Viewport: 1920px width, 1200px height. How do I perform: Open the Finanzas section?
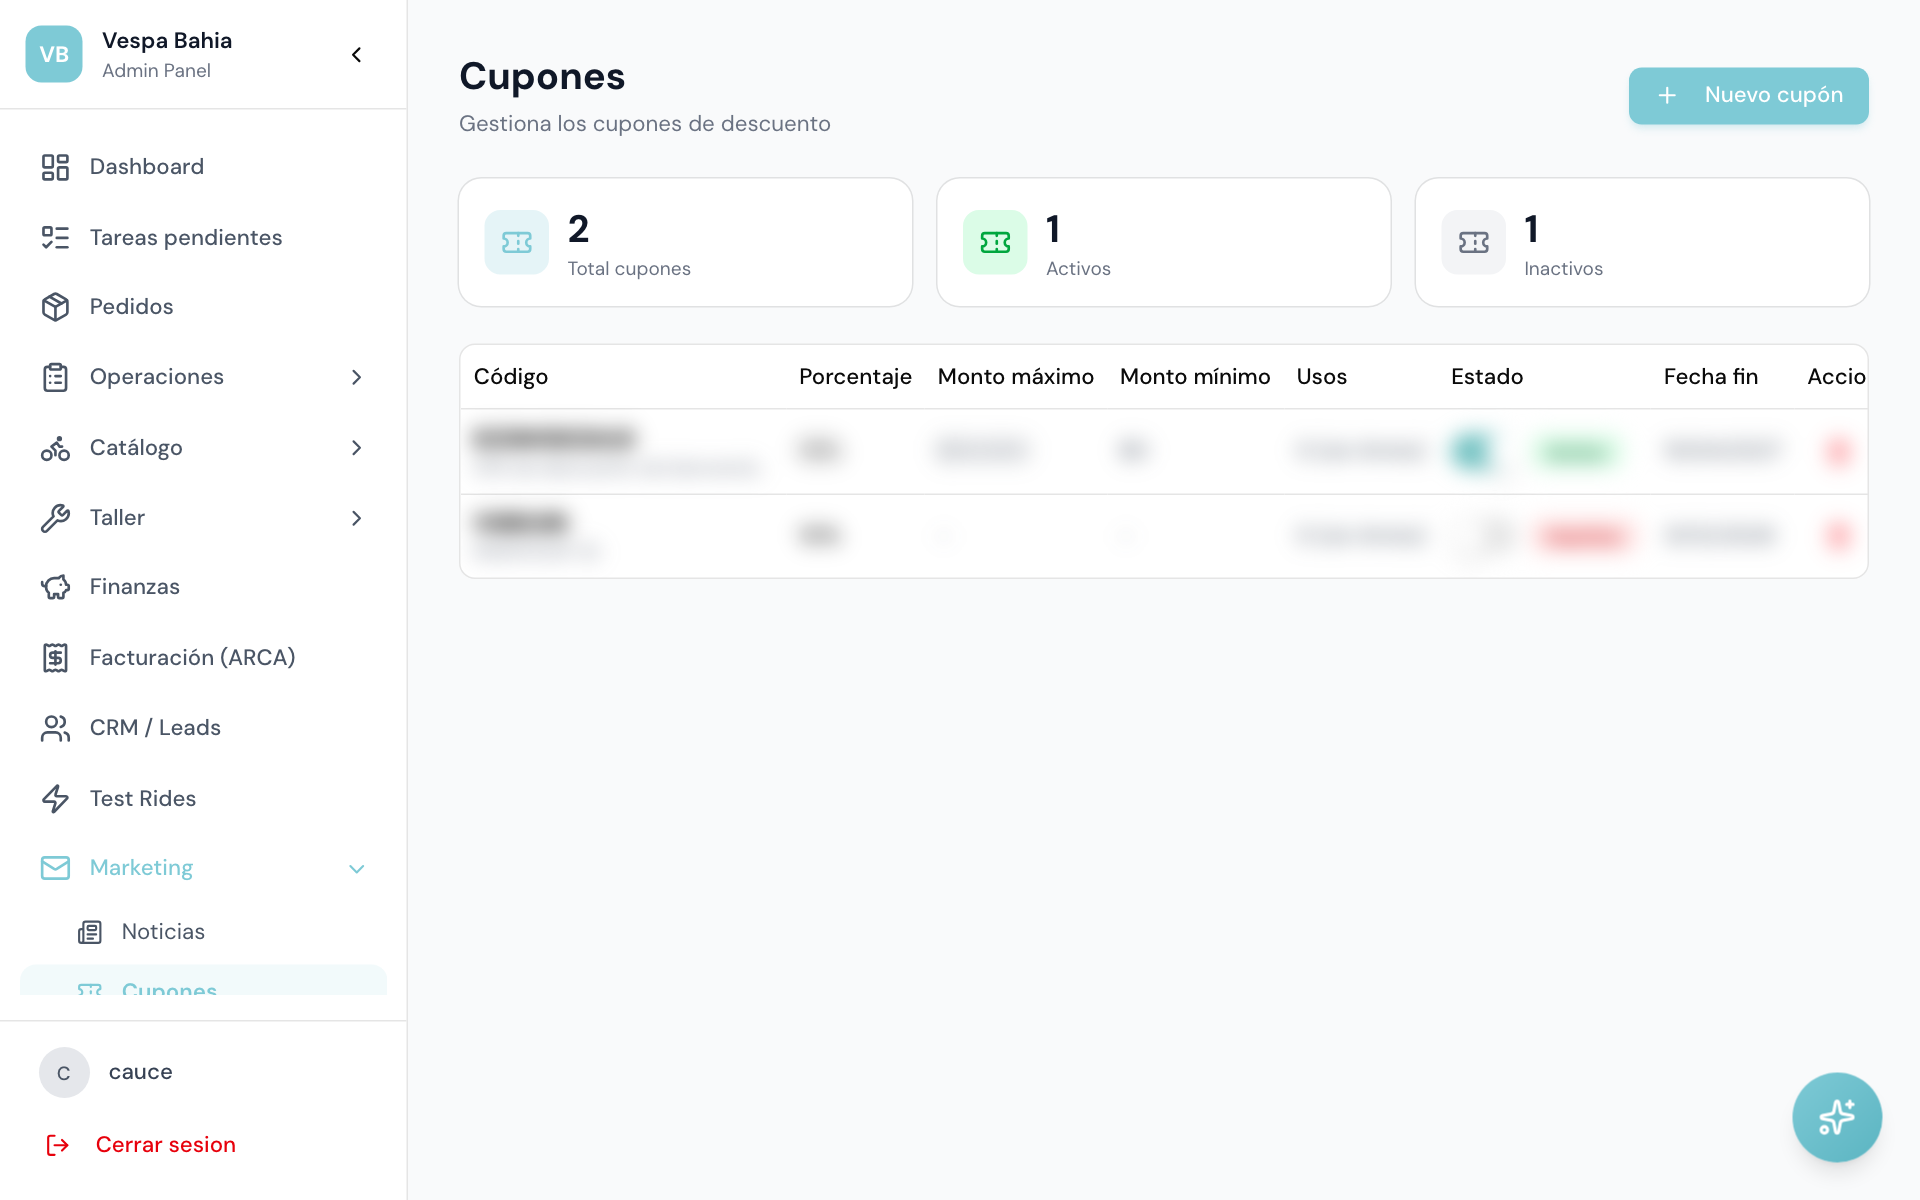203,587
